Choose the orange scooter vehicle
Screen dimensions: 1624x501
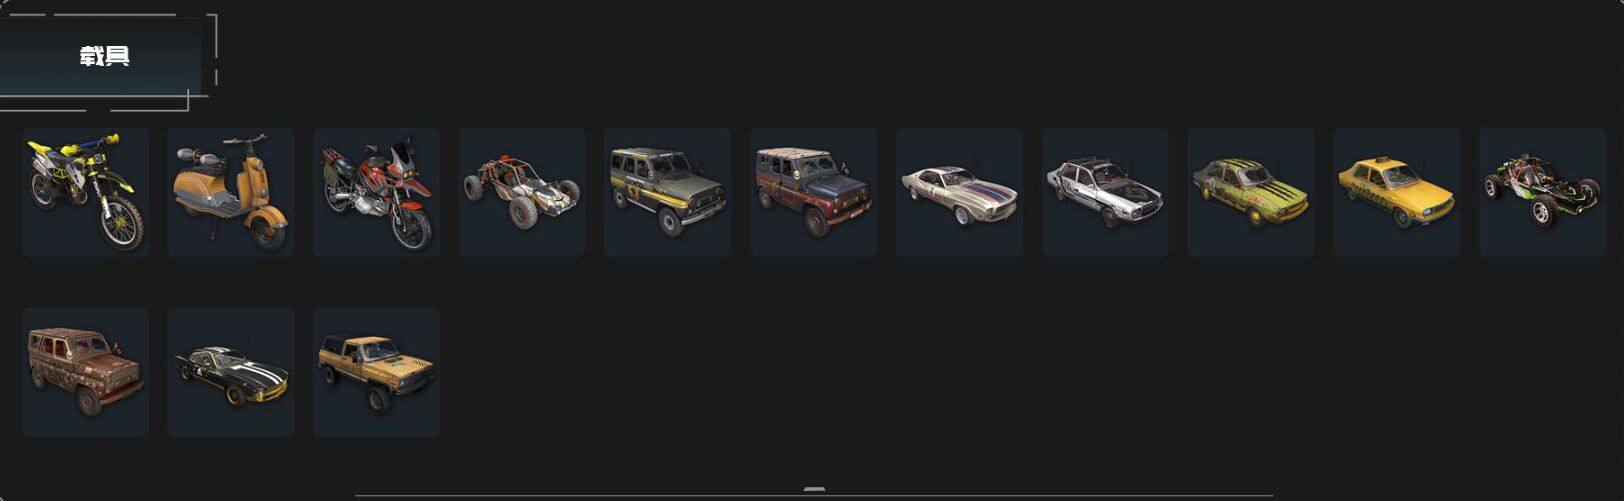[231, 192]
